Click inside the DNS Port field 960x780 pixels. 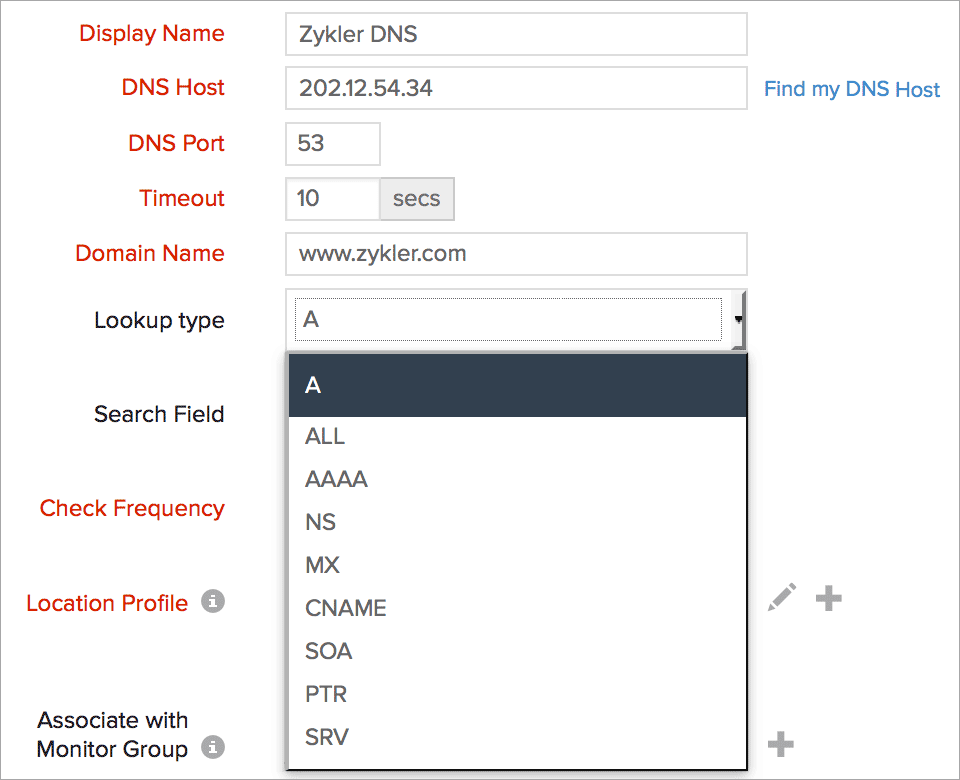332,143
